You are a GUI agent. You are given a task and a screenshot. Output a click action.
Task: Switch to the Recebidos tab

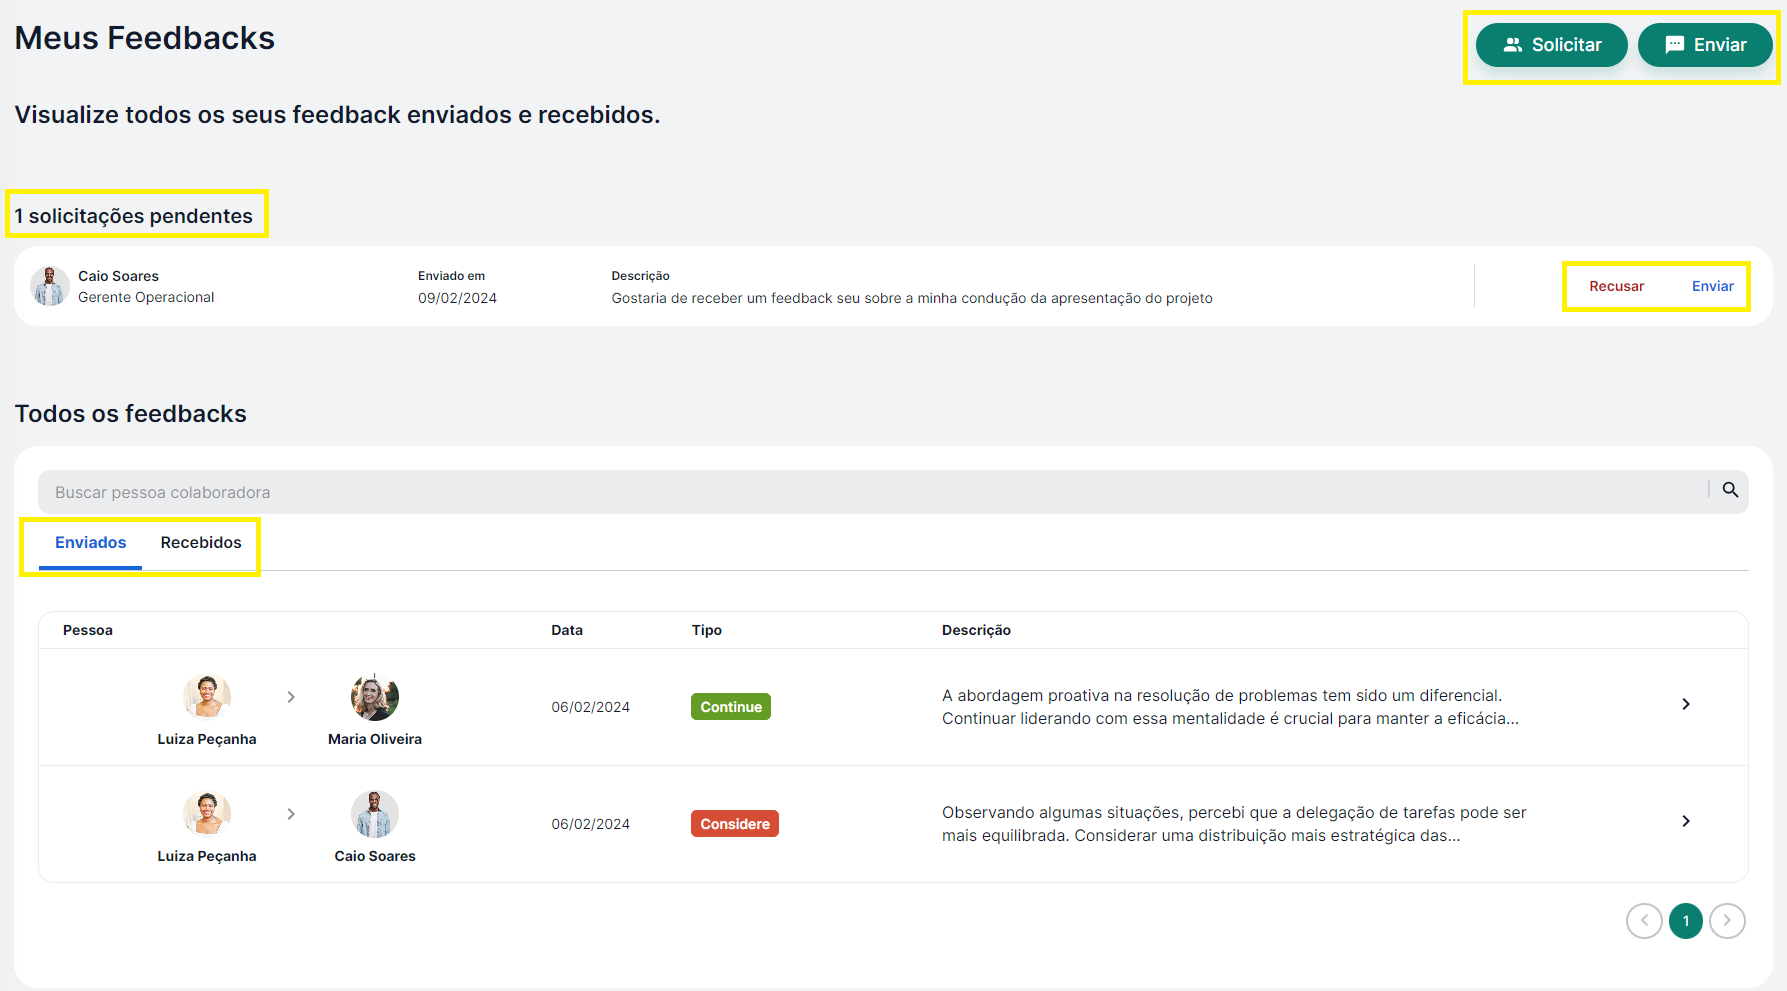tap(201, 543)
